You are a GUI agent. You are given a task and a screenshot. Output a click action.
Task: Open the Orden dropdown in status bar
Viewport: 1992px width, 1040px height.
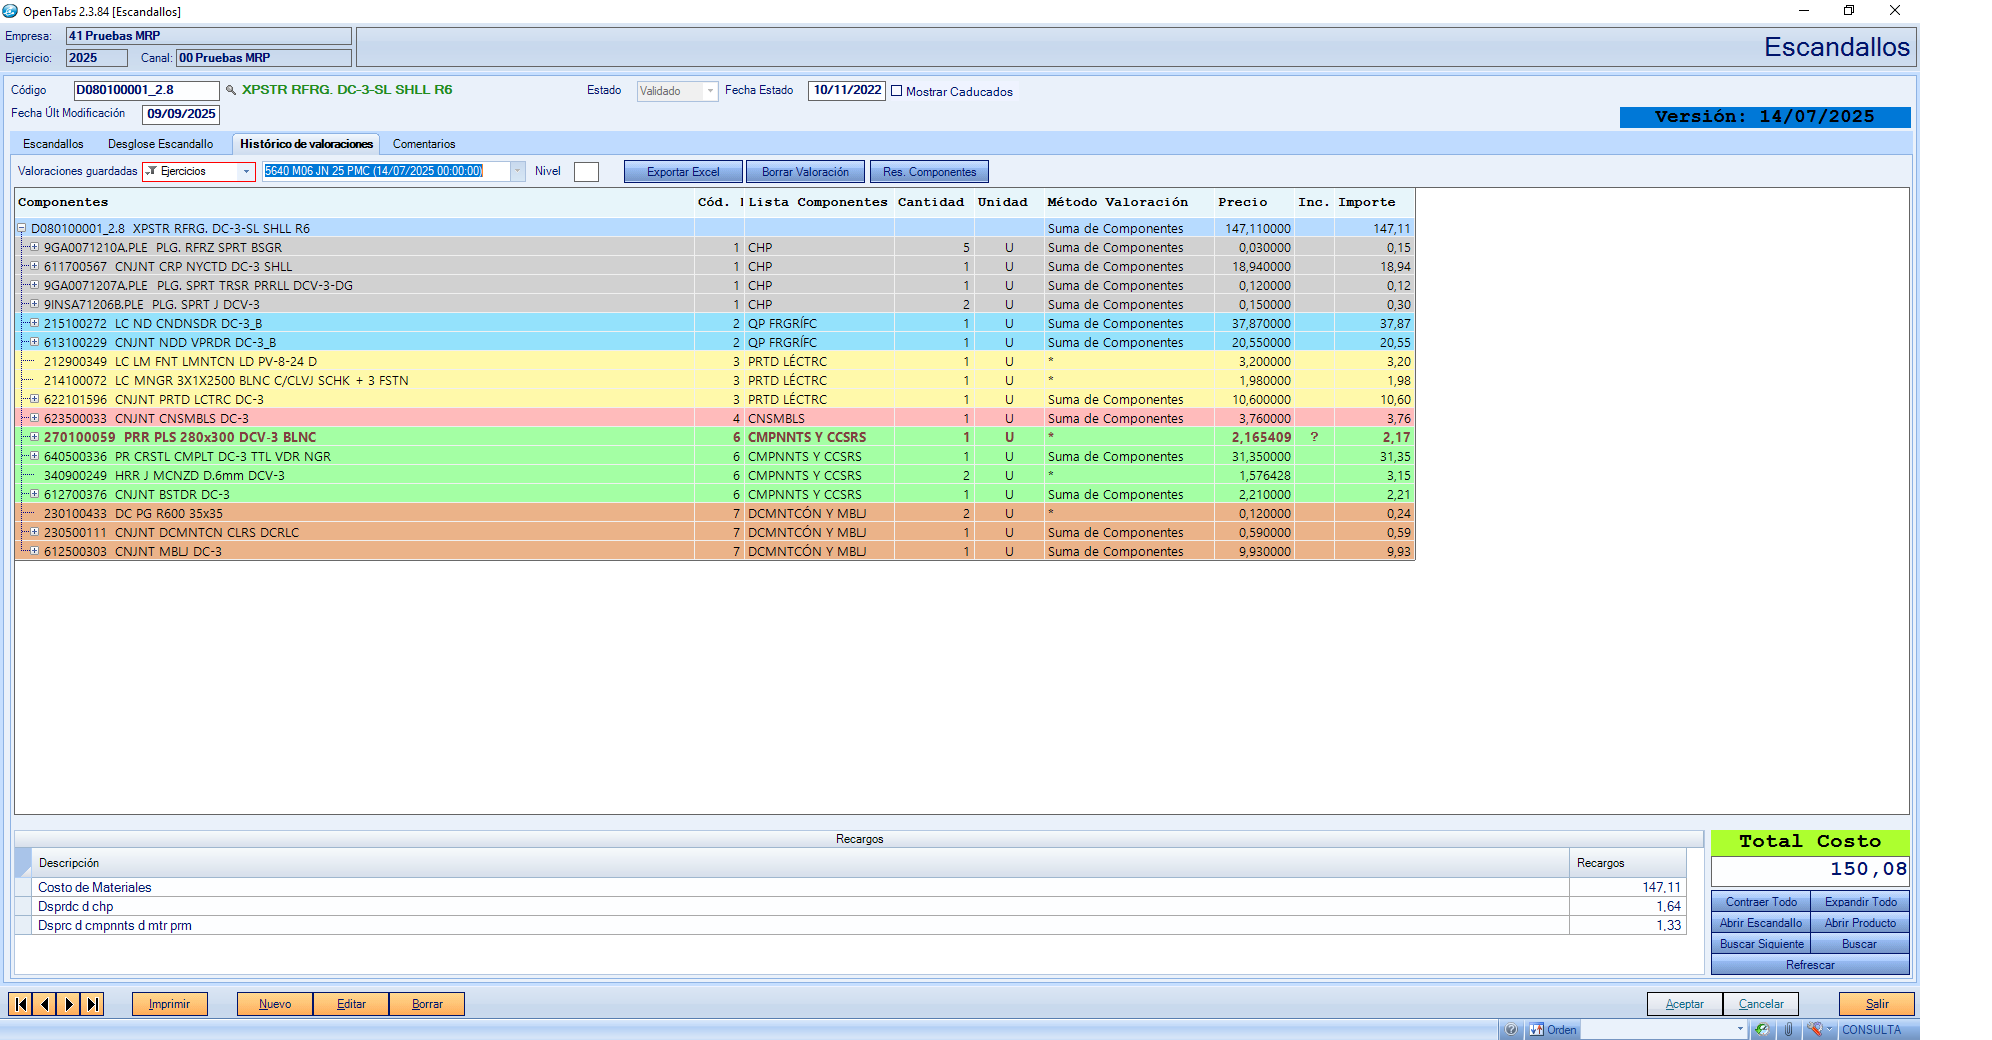coord(1739,1030)
